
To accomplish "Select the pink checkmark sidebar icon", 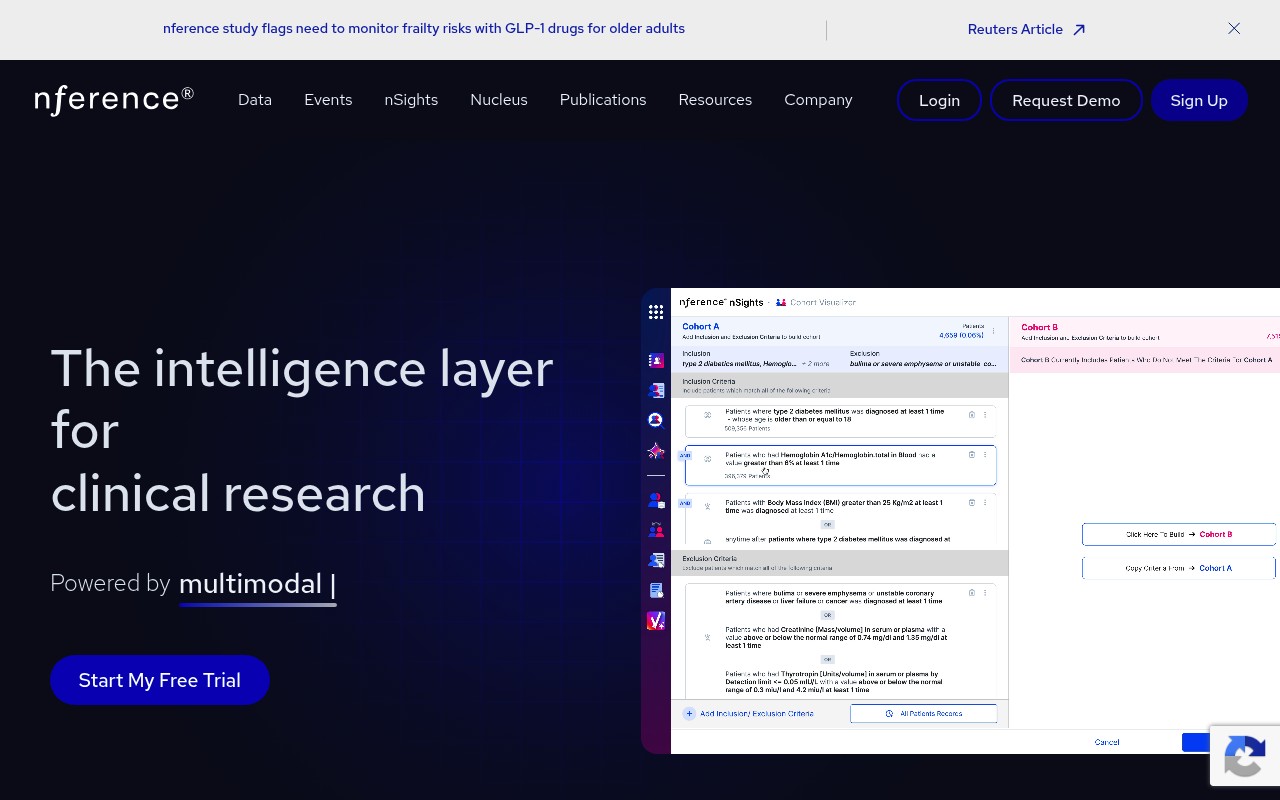I will pyautogui.click(x=656, y=621).
